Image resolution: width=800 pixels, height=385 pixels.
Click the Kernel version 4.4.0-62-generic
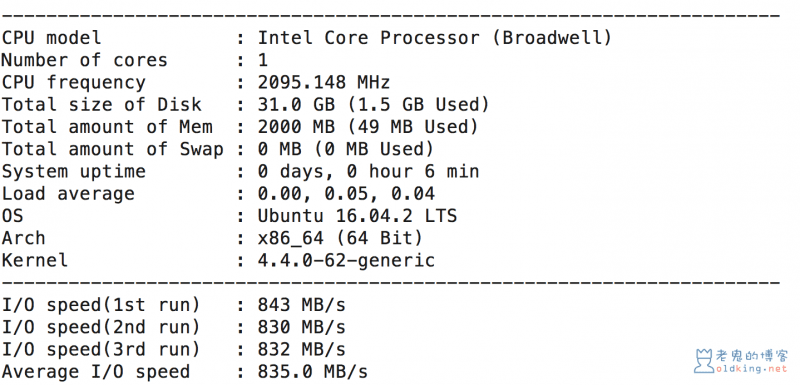coord(346,261)
